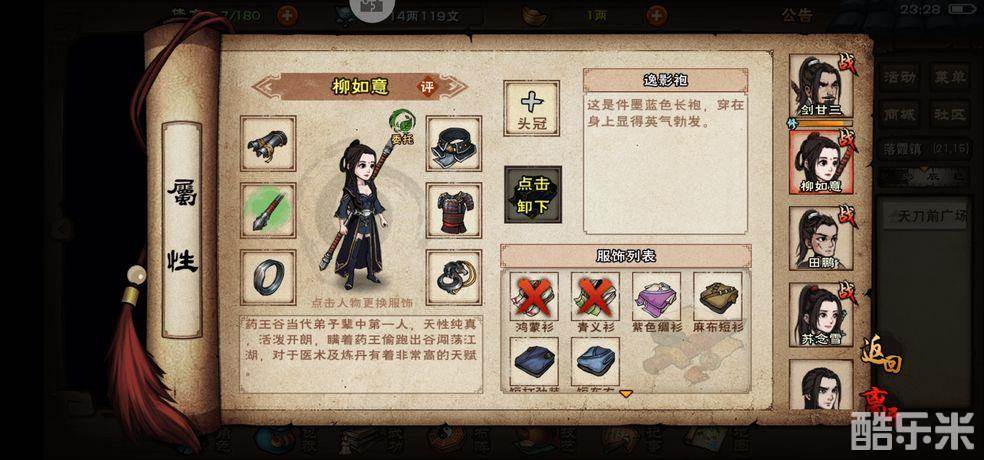Select character 田鹏 portrait
Screen dimensions: 984x460
[821, 238]
